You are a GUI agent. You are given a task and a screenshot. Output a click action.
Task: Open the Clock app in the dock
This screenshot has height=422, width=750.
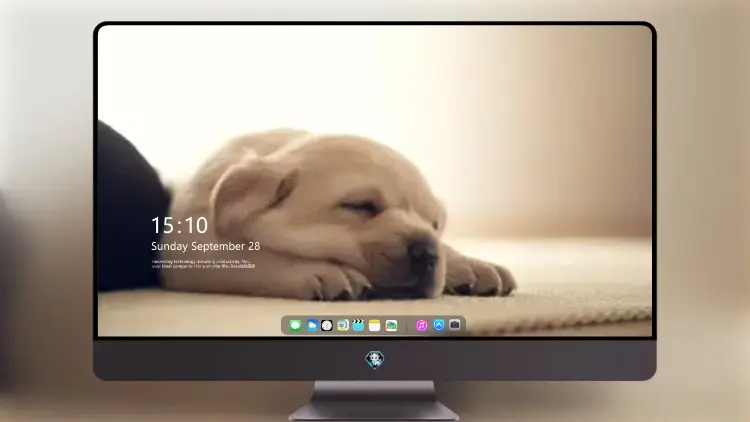[327, 325]
